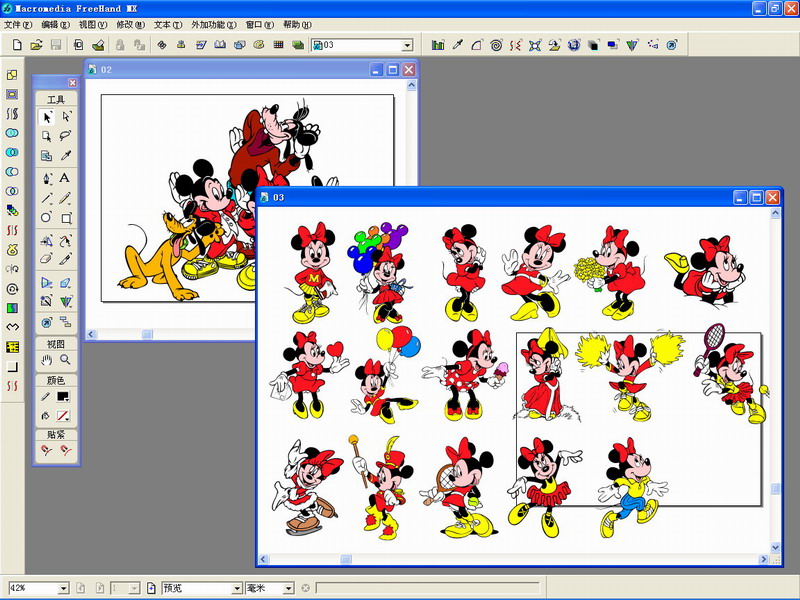Click the 03 window horizontal scrollbar thumb
Image resolution: width=800 pixels, height=600 pixels.
point(345,559)
